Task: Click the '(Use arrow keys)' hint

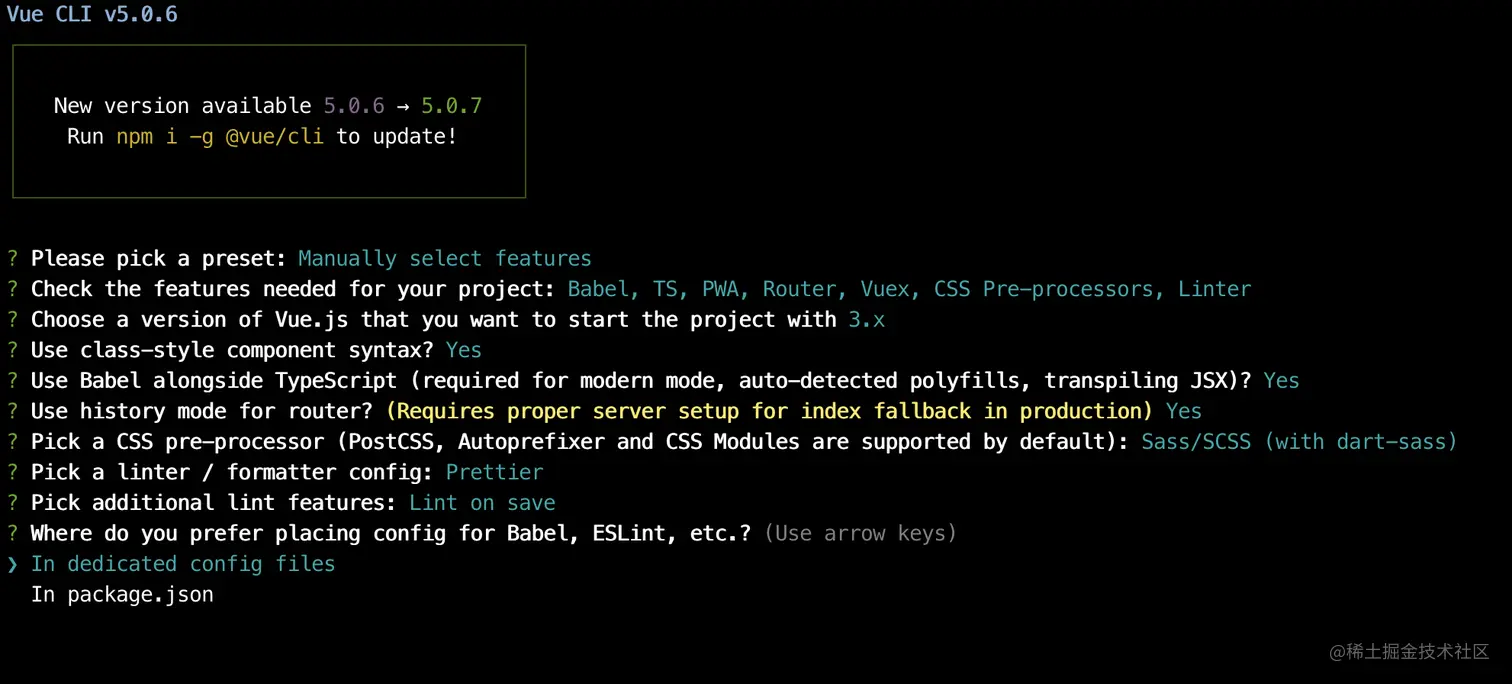Action: (x=860, y=533)
